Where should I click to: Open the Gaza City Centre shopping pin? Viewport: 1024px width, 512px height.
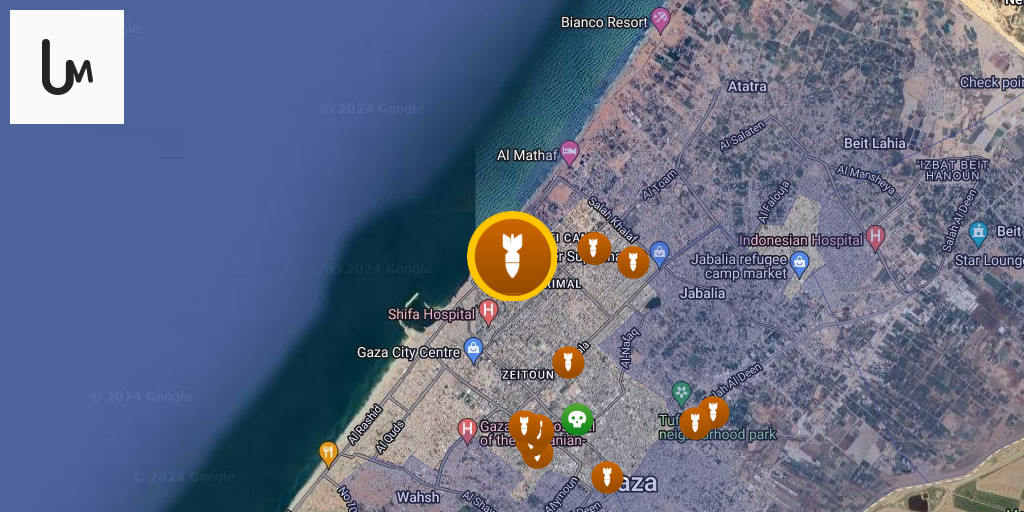coord(473,351)
